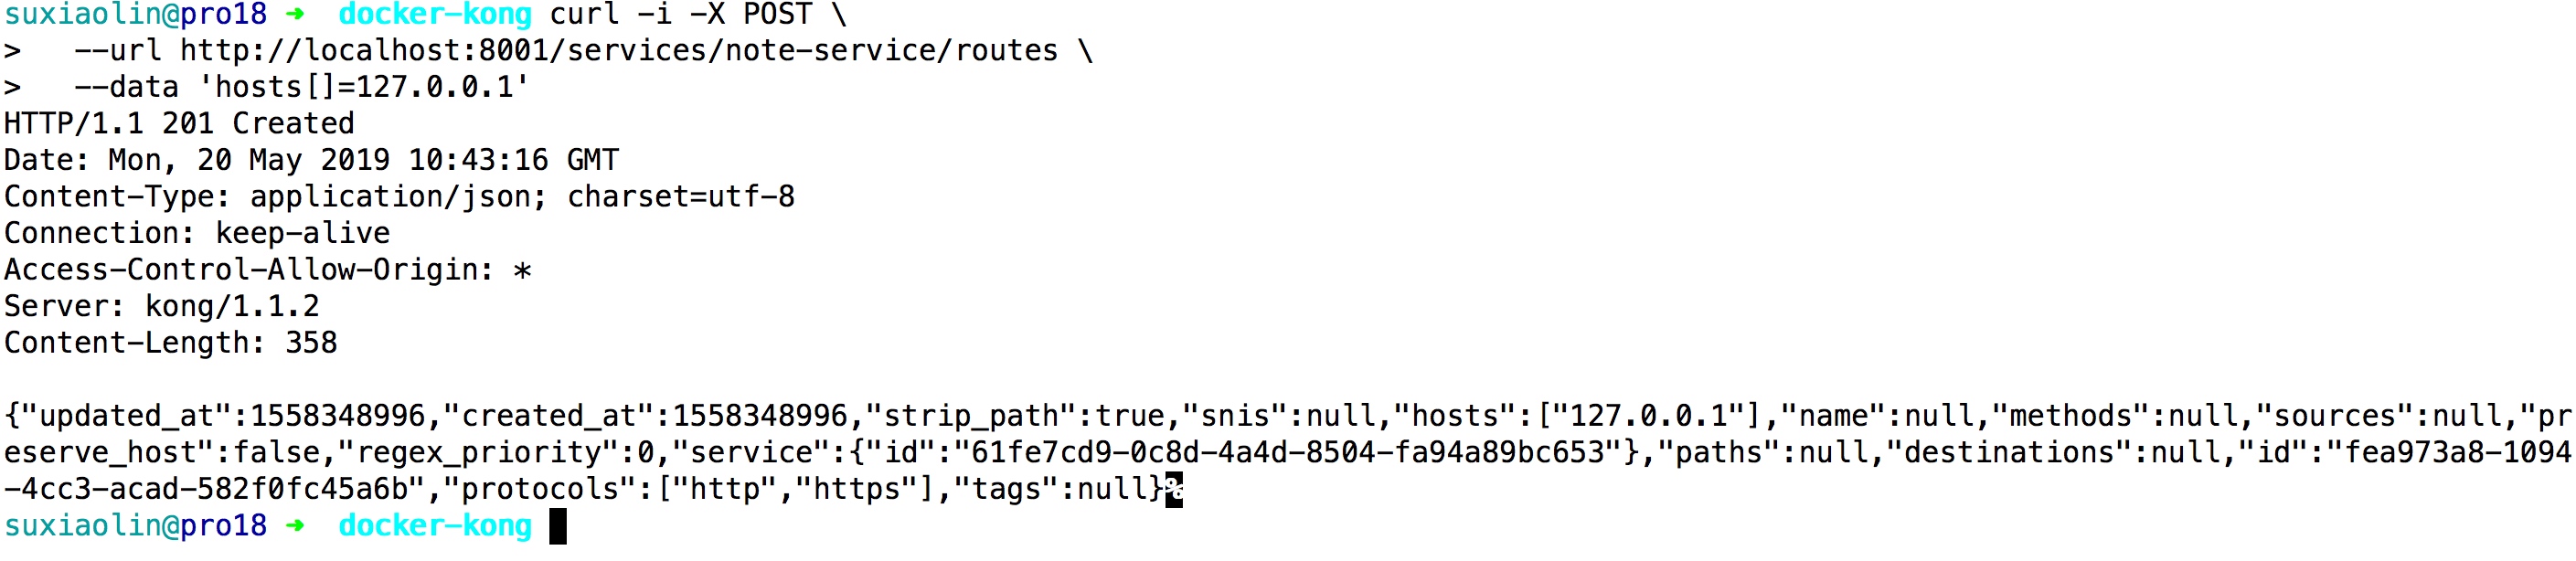
Task: Click the Date header line
Action: point(312,160)
